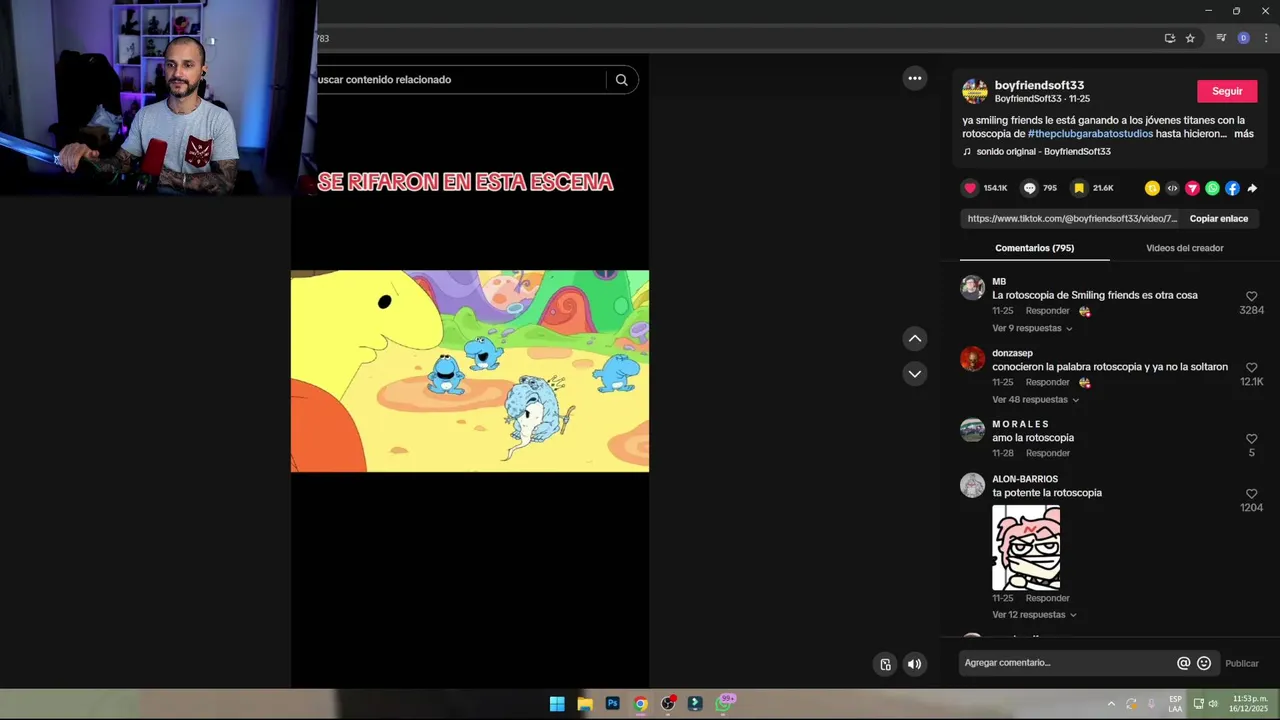Open Windows Start menu
Image resolution: width=1280 pixels, height=720 pixels.
click(557, 704)
